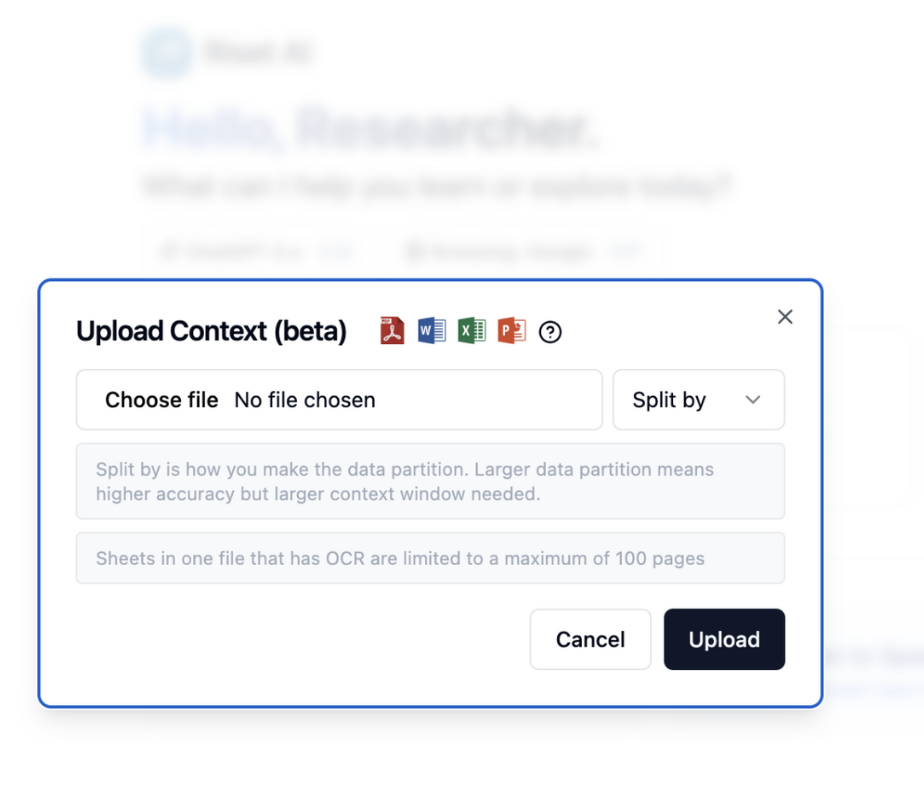Click the dark Upload button
Viewport: 924px width, 796px height.
724,639
